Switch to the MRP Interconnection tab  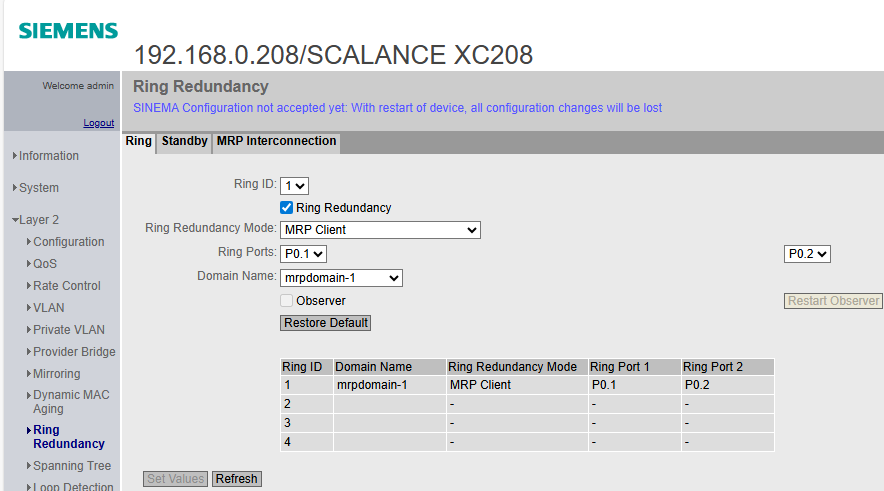coord(276,142)
